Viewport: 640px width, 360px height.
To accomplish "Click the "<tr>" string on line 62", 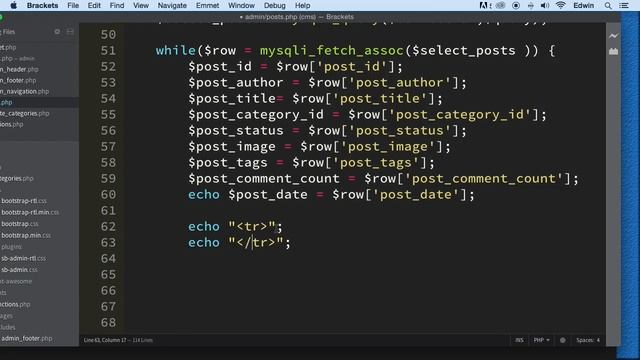I will [x=252, y=227].
